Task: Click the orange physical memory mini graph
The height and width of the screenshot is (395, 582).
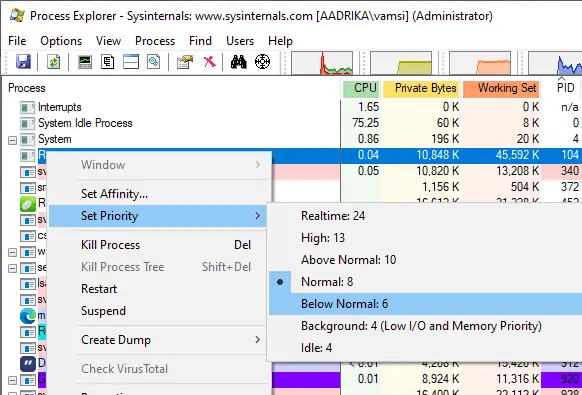Action: (480, 63)
